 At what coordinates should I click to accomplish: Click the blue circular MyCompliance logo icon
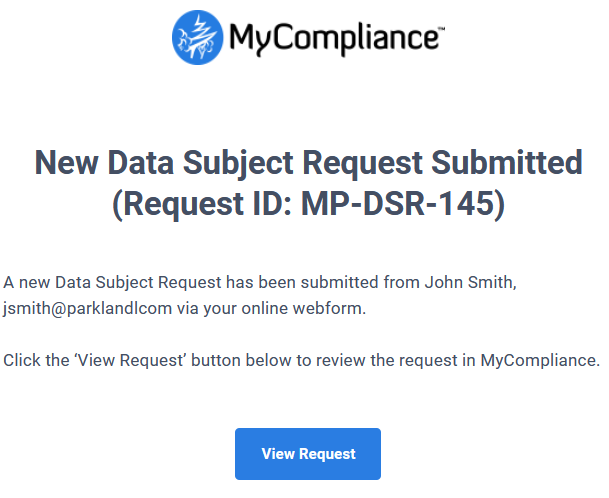pos(197,37)
